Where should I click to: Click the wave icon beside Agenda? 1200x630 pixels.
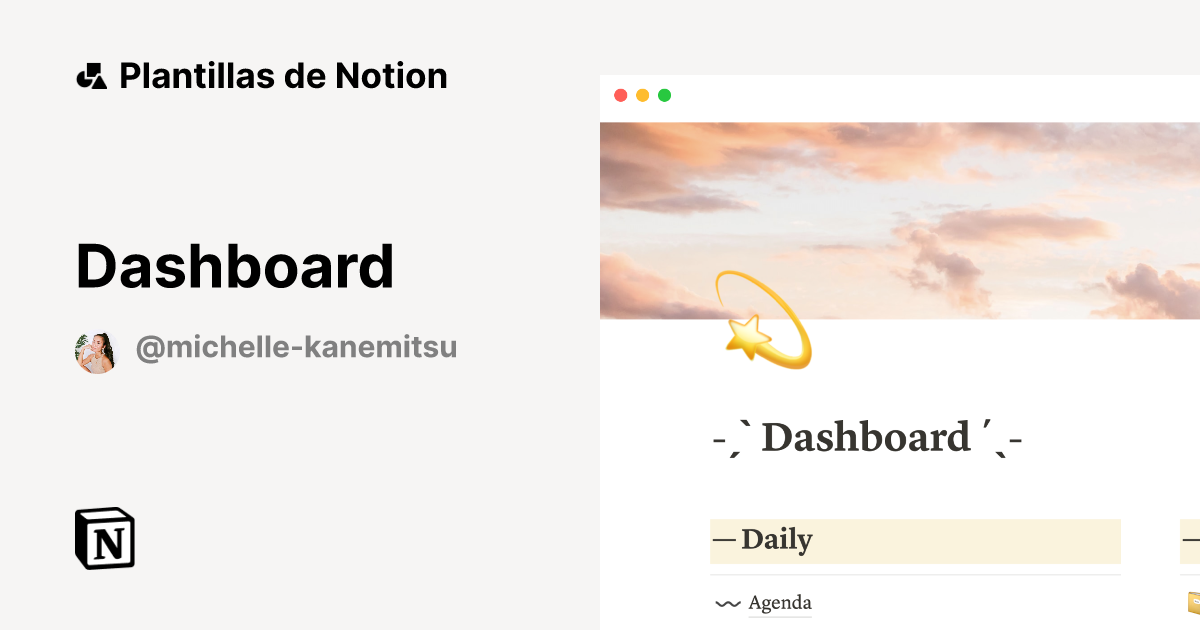pos(727,603)
